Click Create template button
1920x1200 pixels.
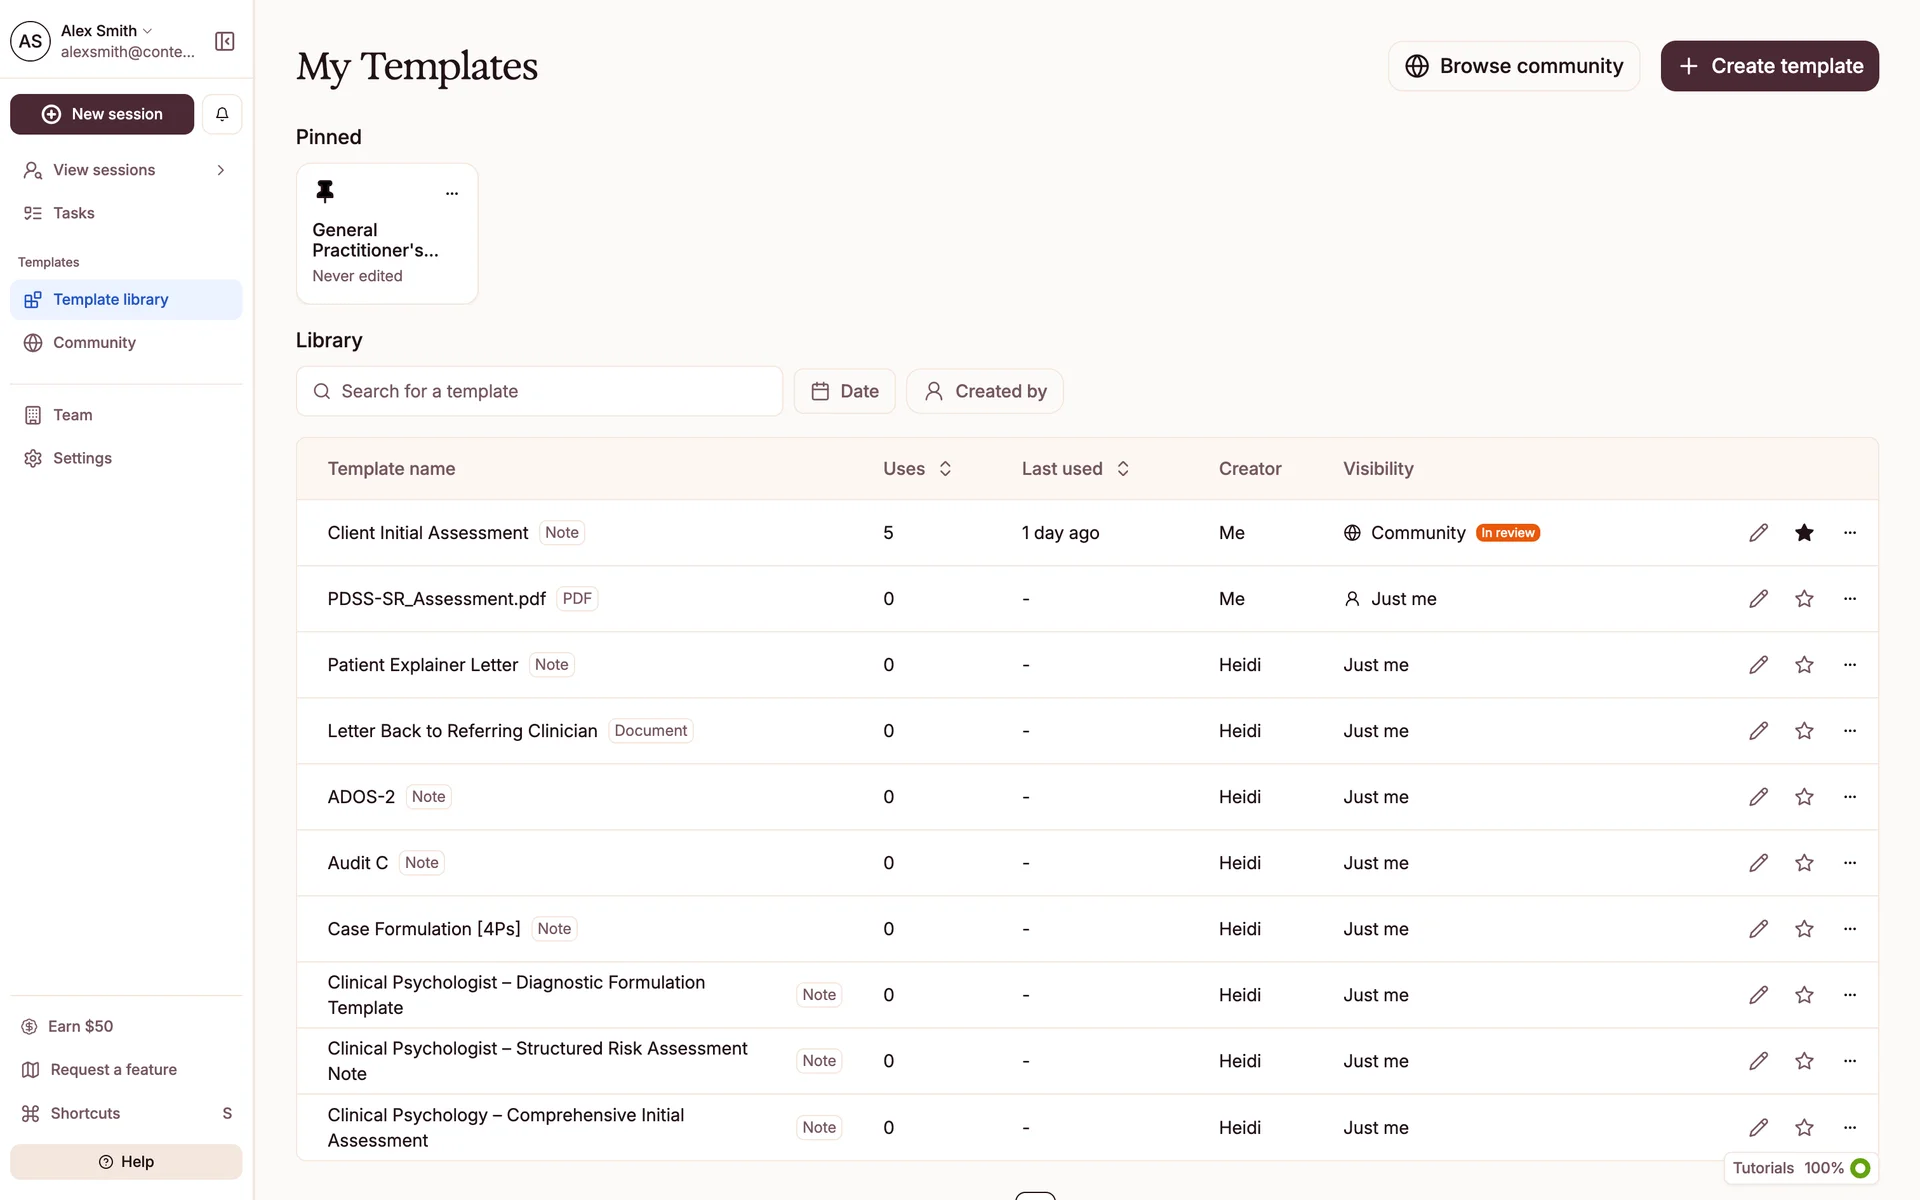pyautogui.click(x=1769, y=66)
